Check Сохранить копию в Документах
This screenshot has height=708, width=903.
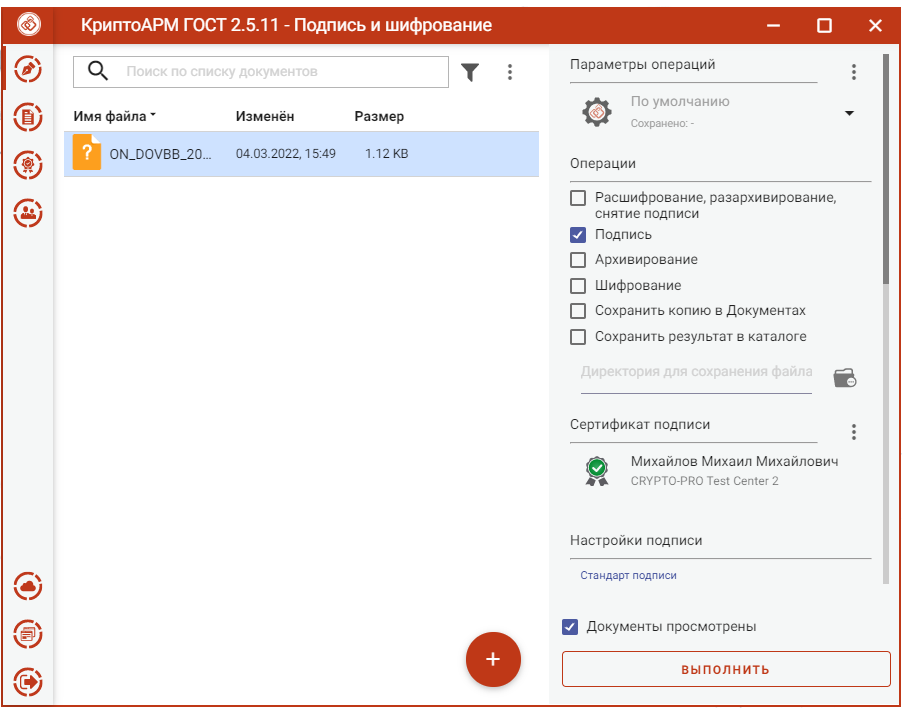pos(578,311)
